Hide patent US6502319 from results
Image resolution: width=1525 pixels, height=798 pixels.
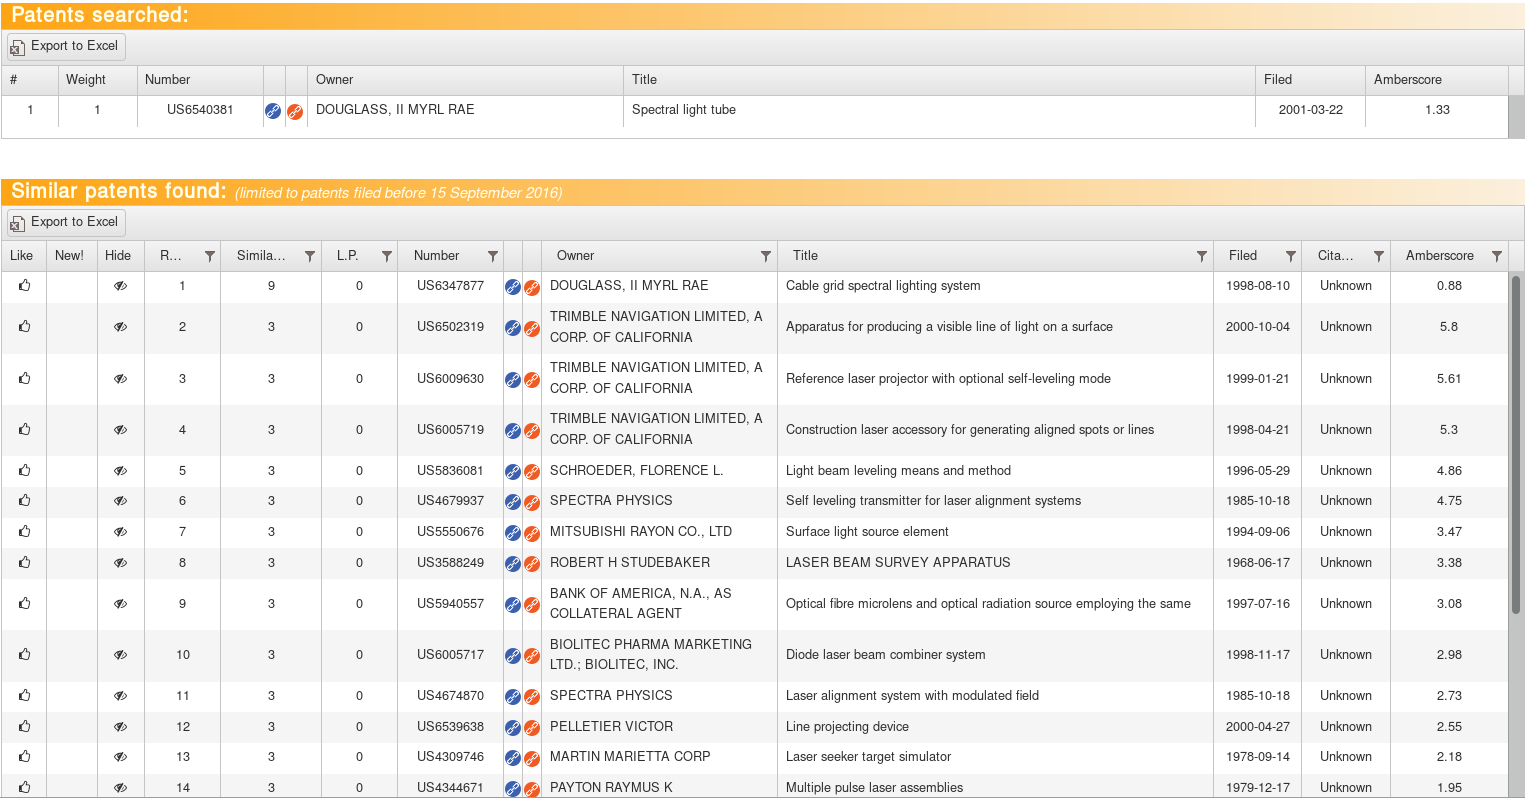click(120, 327)
